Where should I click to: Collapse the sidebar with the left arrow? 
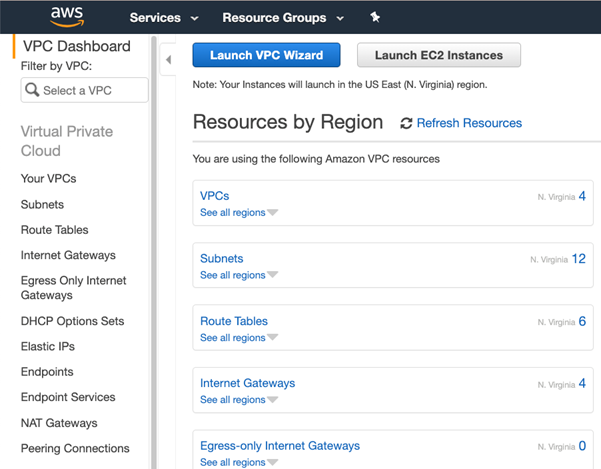click(x=168, y=59)
